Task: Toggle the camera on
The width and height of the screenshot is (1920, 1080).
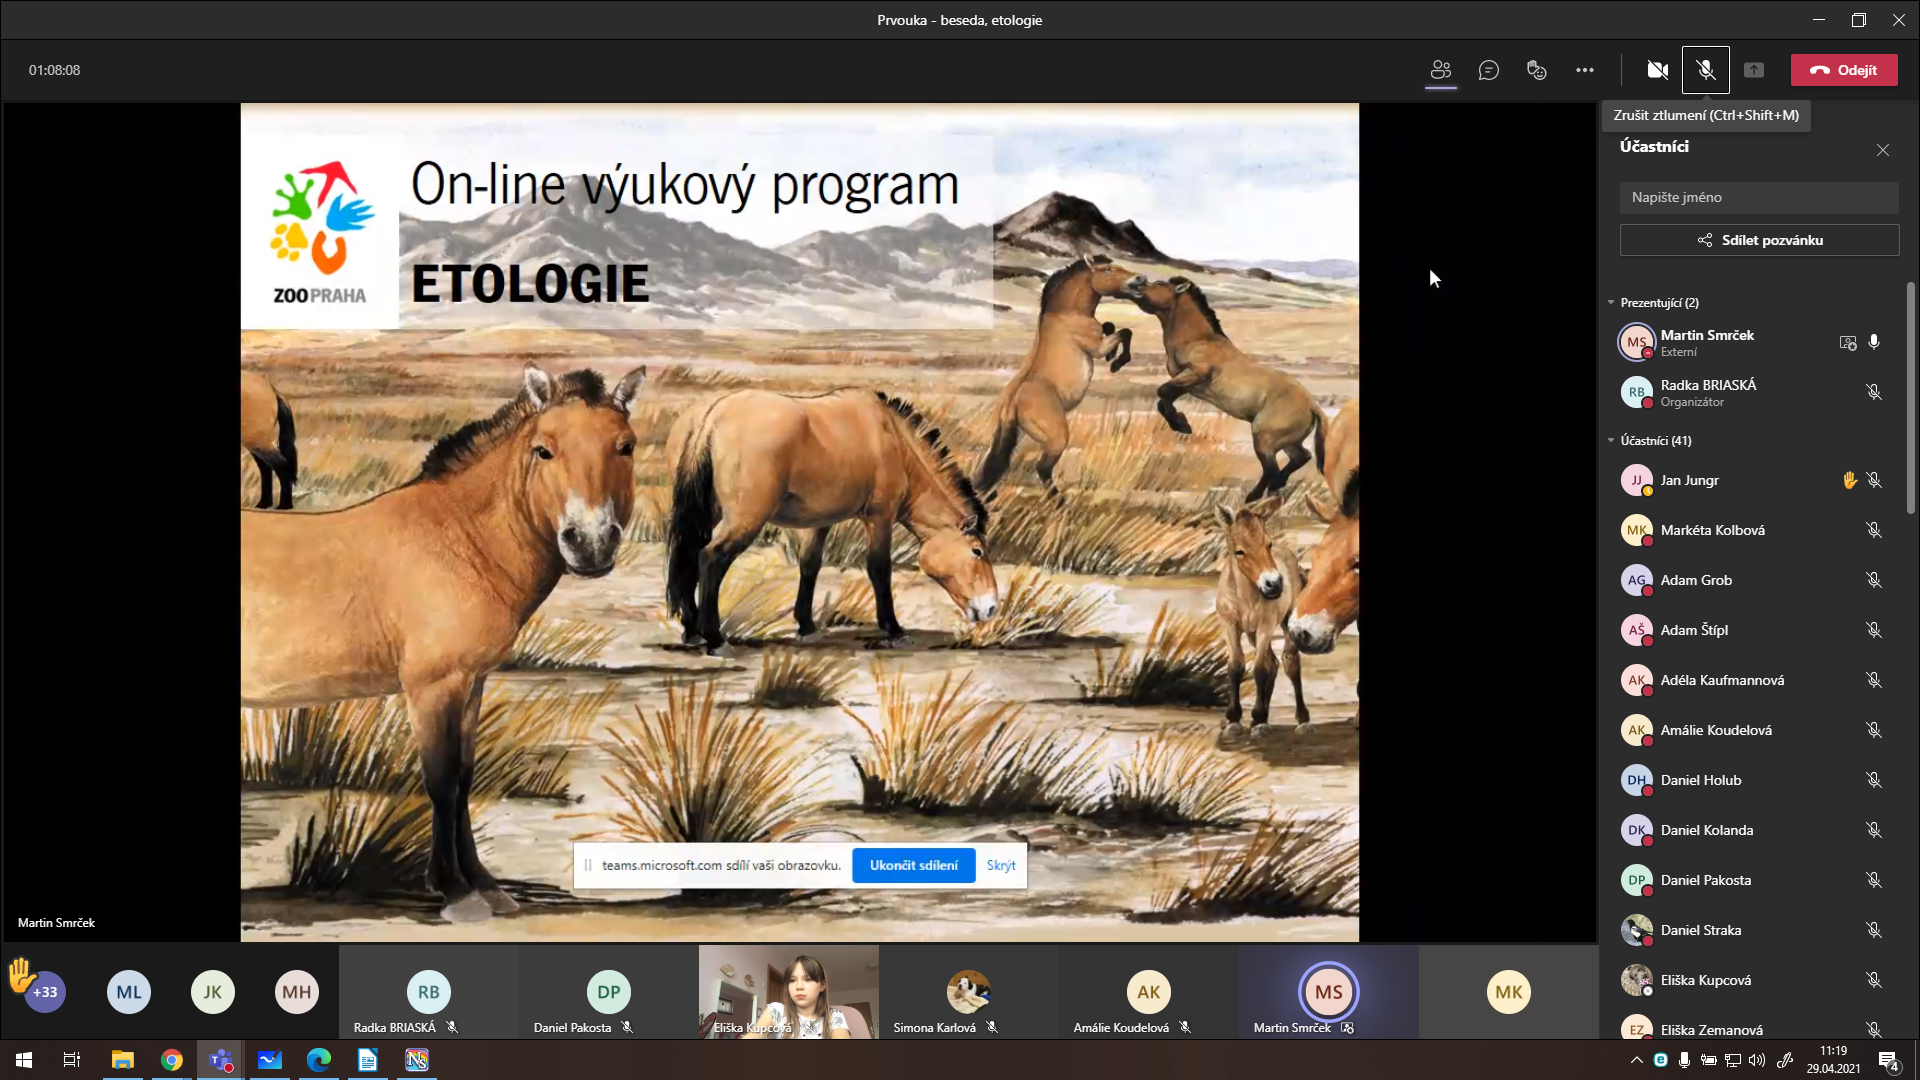Action: 1658,70
